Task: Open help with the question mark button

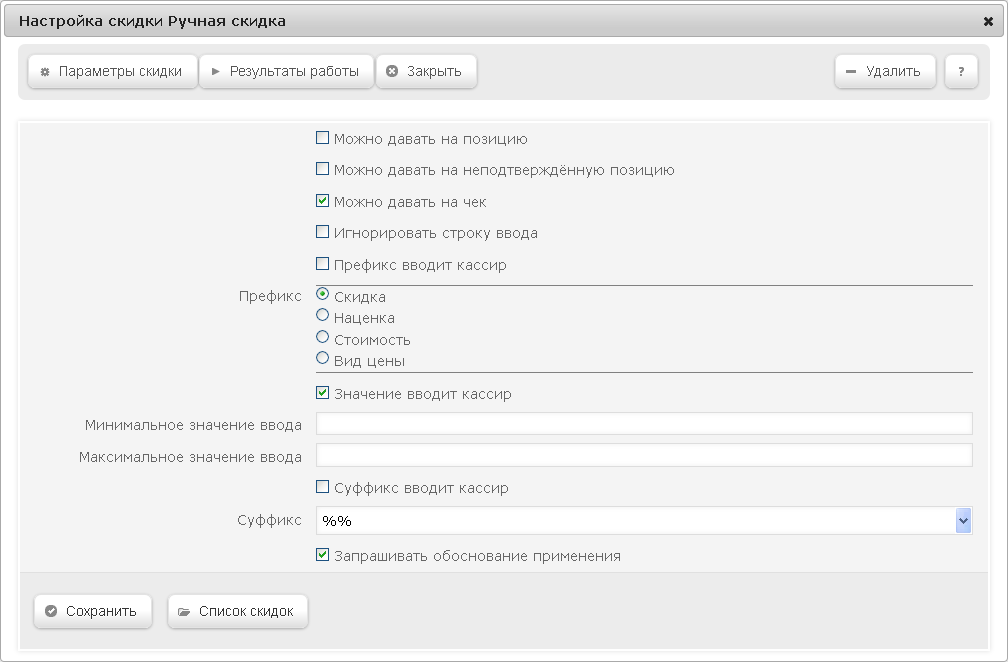Action: 961,71
